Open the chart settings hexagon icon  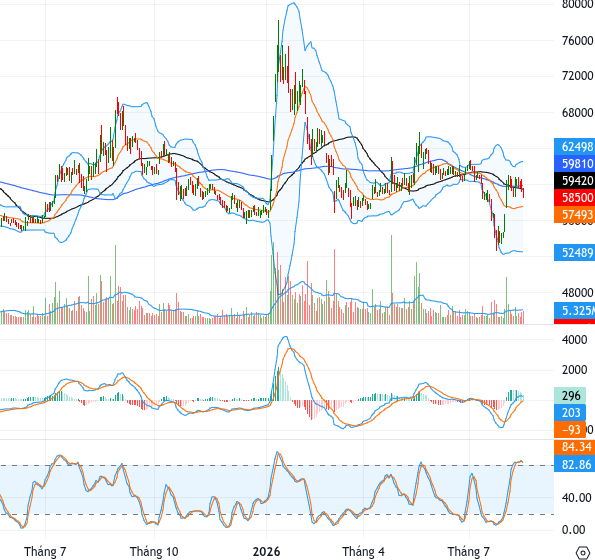tap(582, 552)
